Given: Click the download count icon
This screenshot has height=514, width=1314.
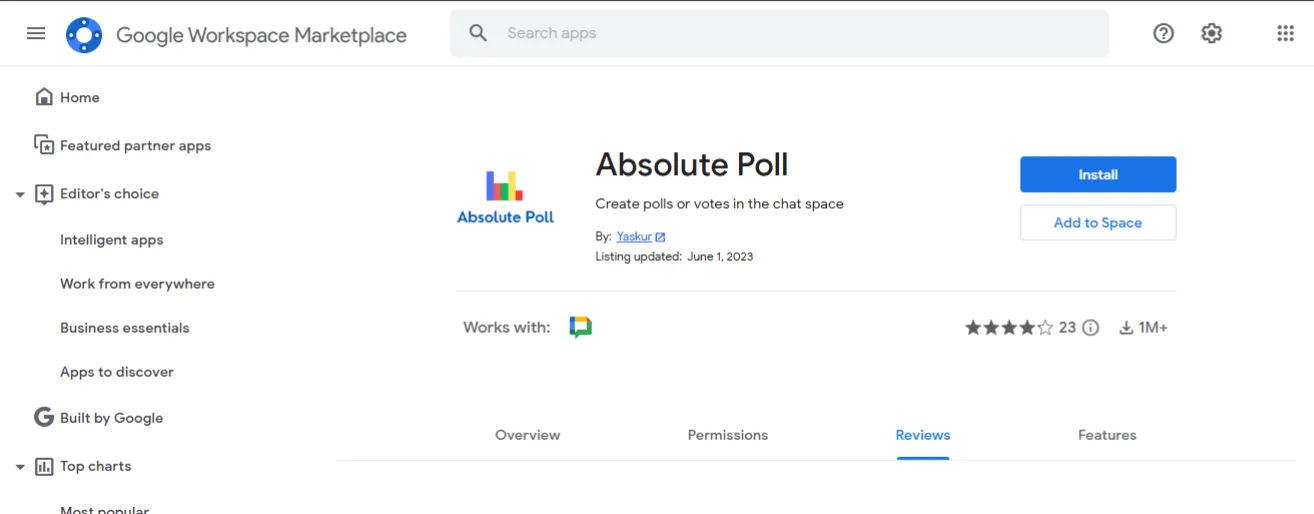Looking at the screenshot, I should (1126, 328).
